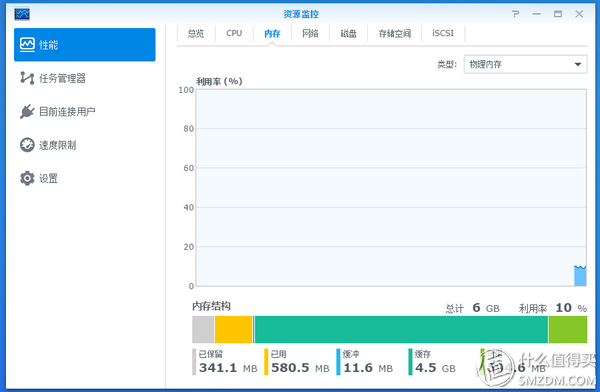600x392 pixels.
Task: Switch to the iSCSI tab
Action: click(443, 33)
